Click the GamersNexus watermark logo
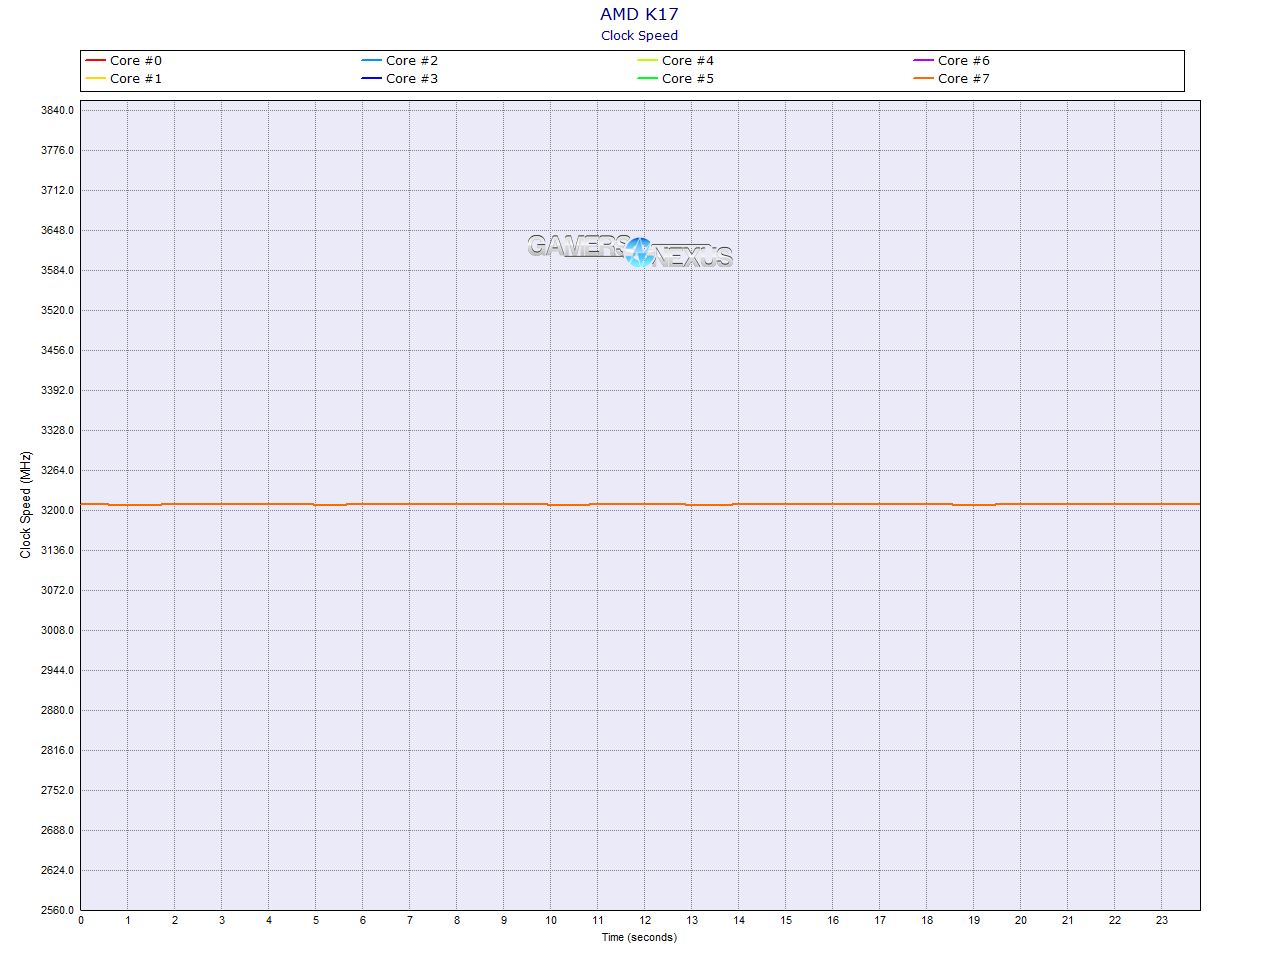The height and width of the screenshot is (960, 1280). click(630, 251)
